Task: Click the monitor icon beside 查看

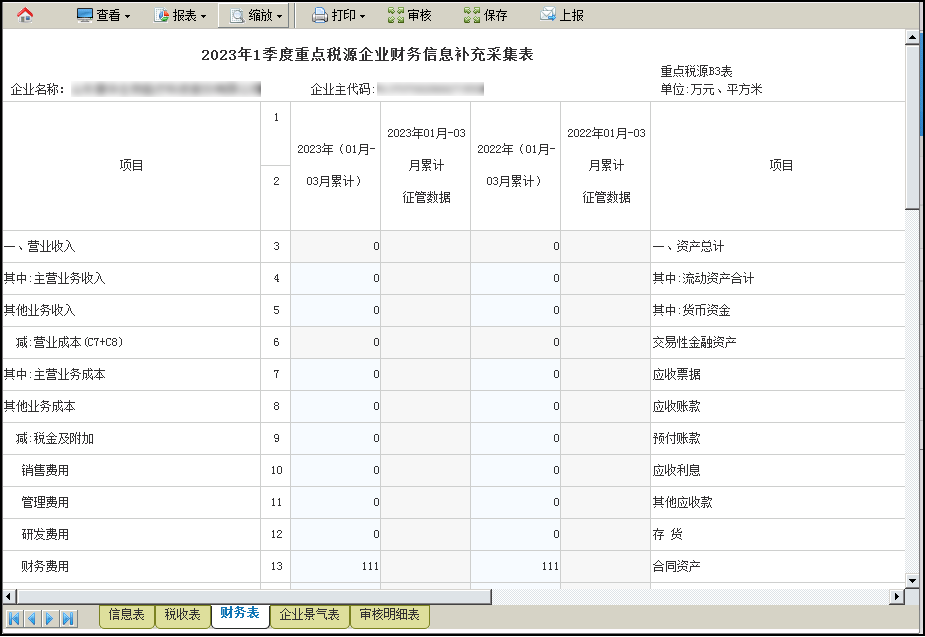Action: click(x=85, y=15)
